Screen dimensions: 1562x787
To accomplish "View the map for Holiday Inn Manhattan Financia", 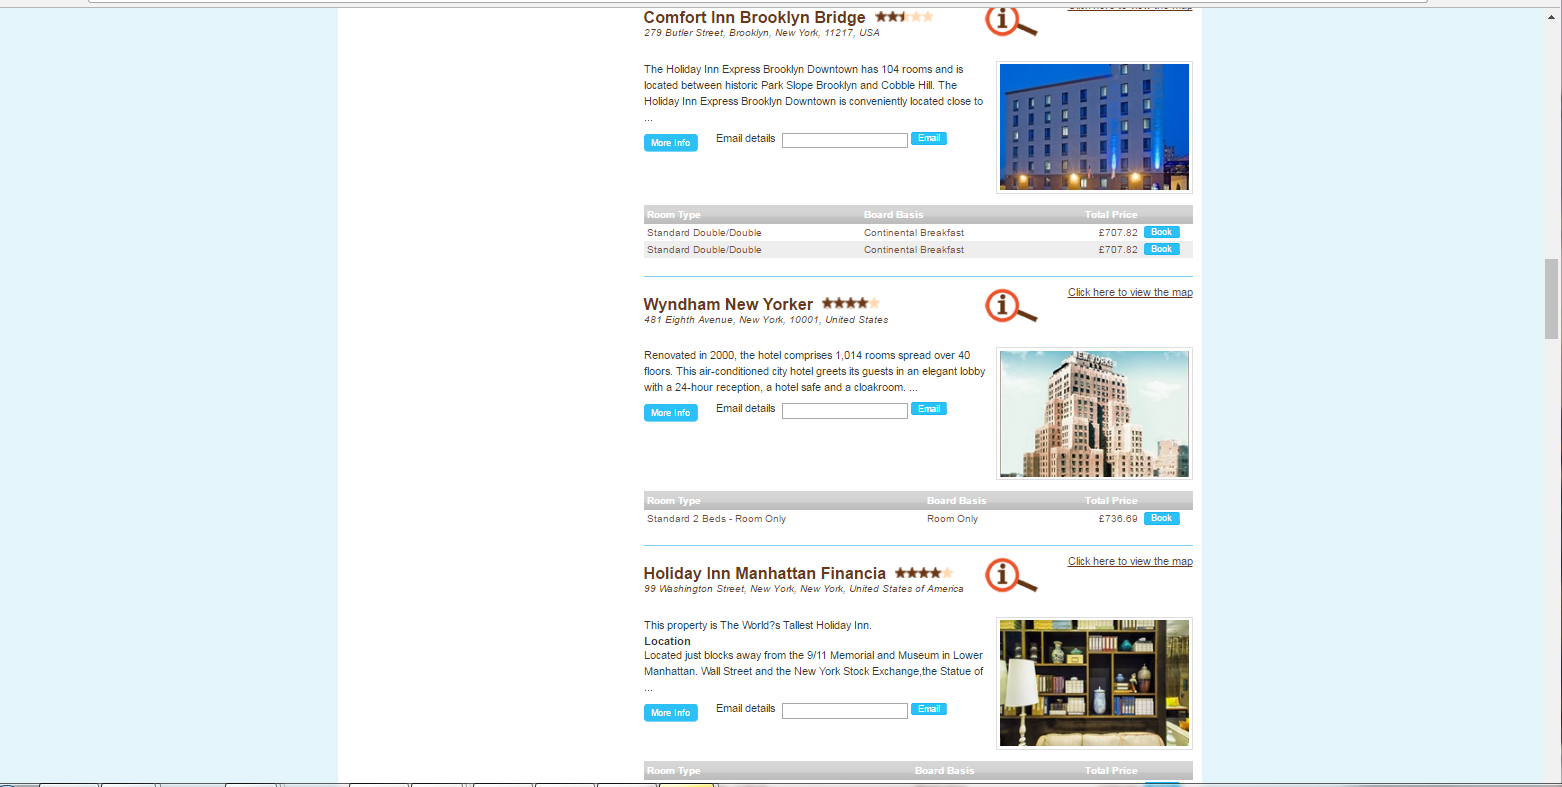I will pos(1130,561).
